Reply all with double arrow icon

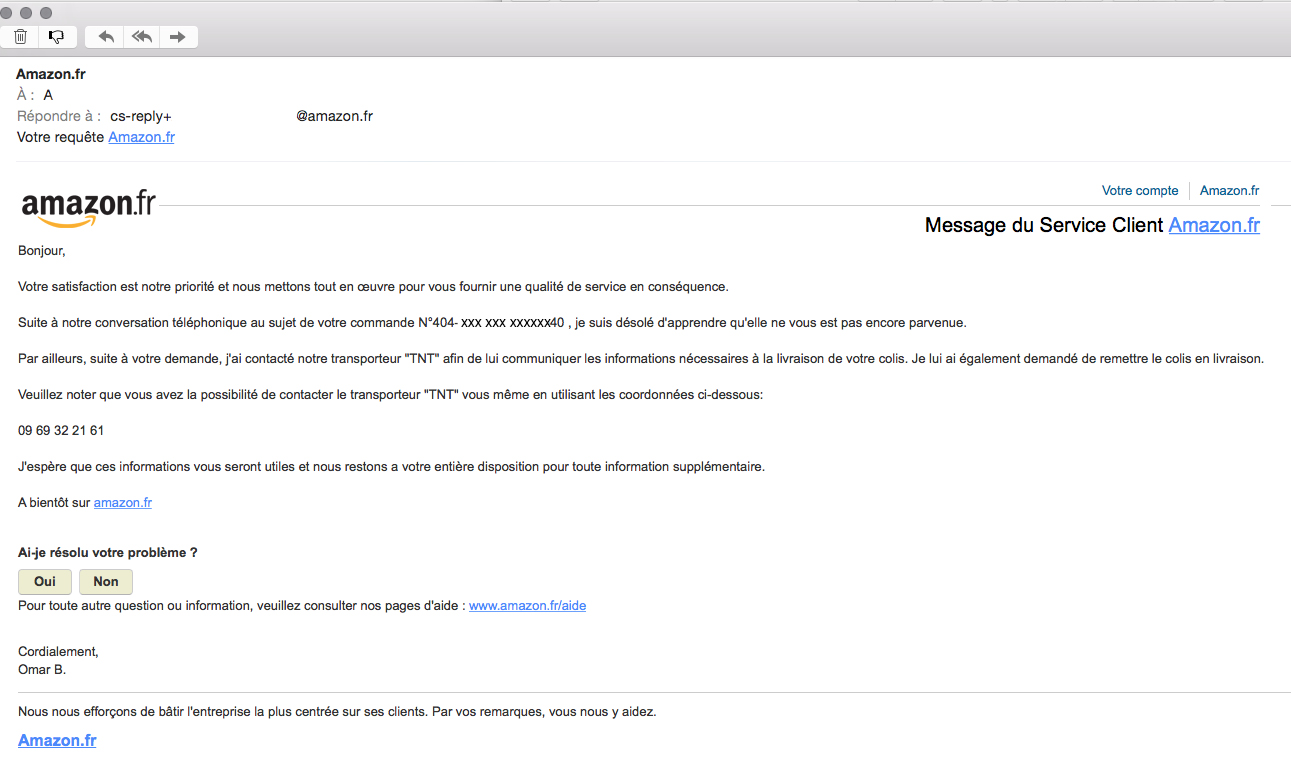(x=142, y=37)
